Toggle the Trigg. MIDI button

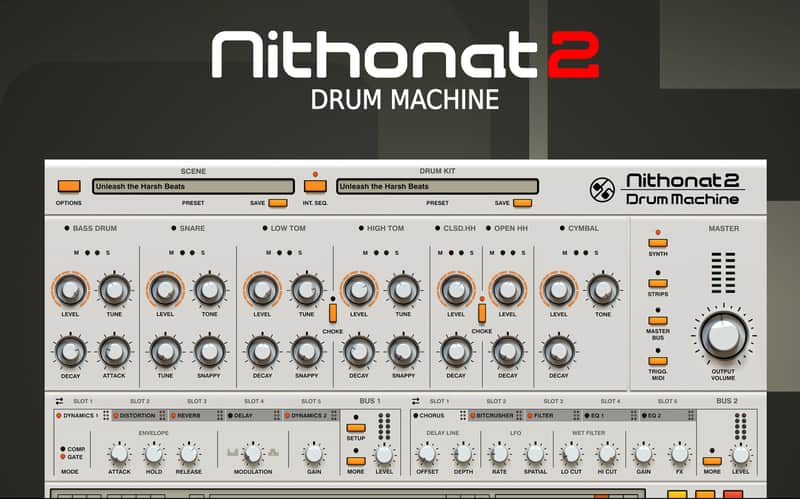658,361
